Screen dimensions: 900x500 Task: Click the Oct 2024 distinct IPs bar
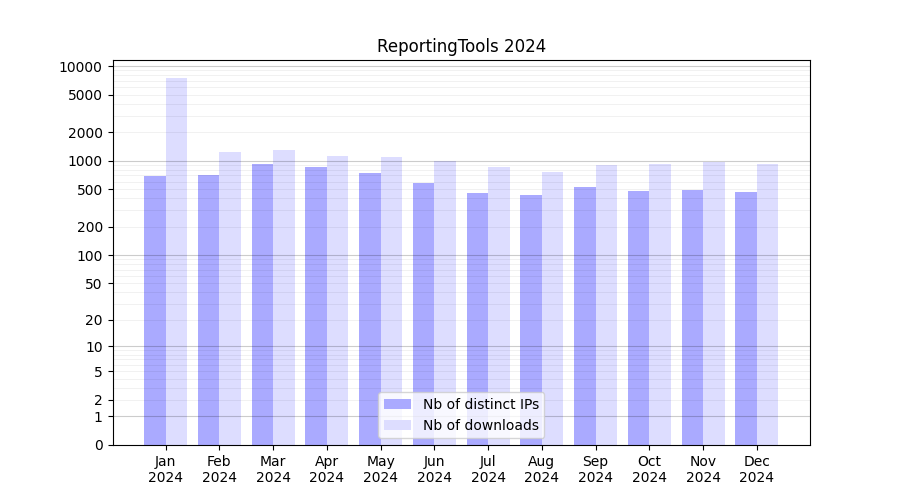(638, 318)
